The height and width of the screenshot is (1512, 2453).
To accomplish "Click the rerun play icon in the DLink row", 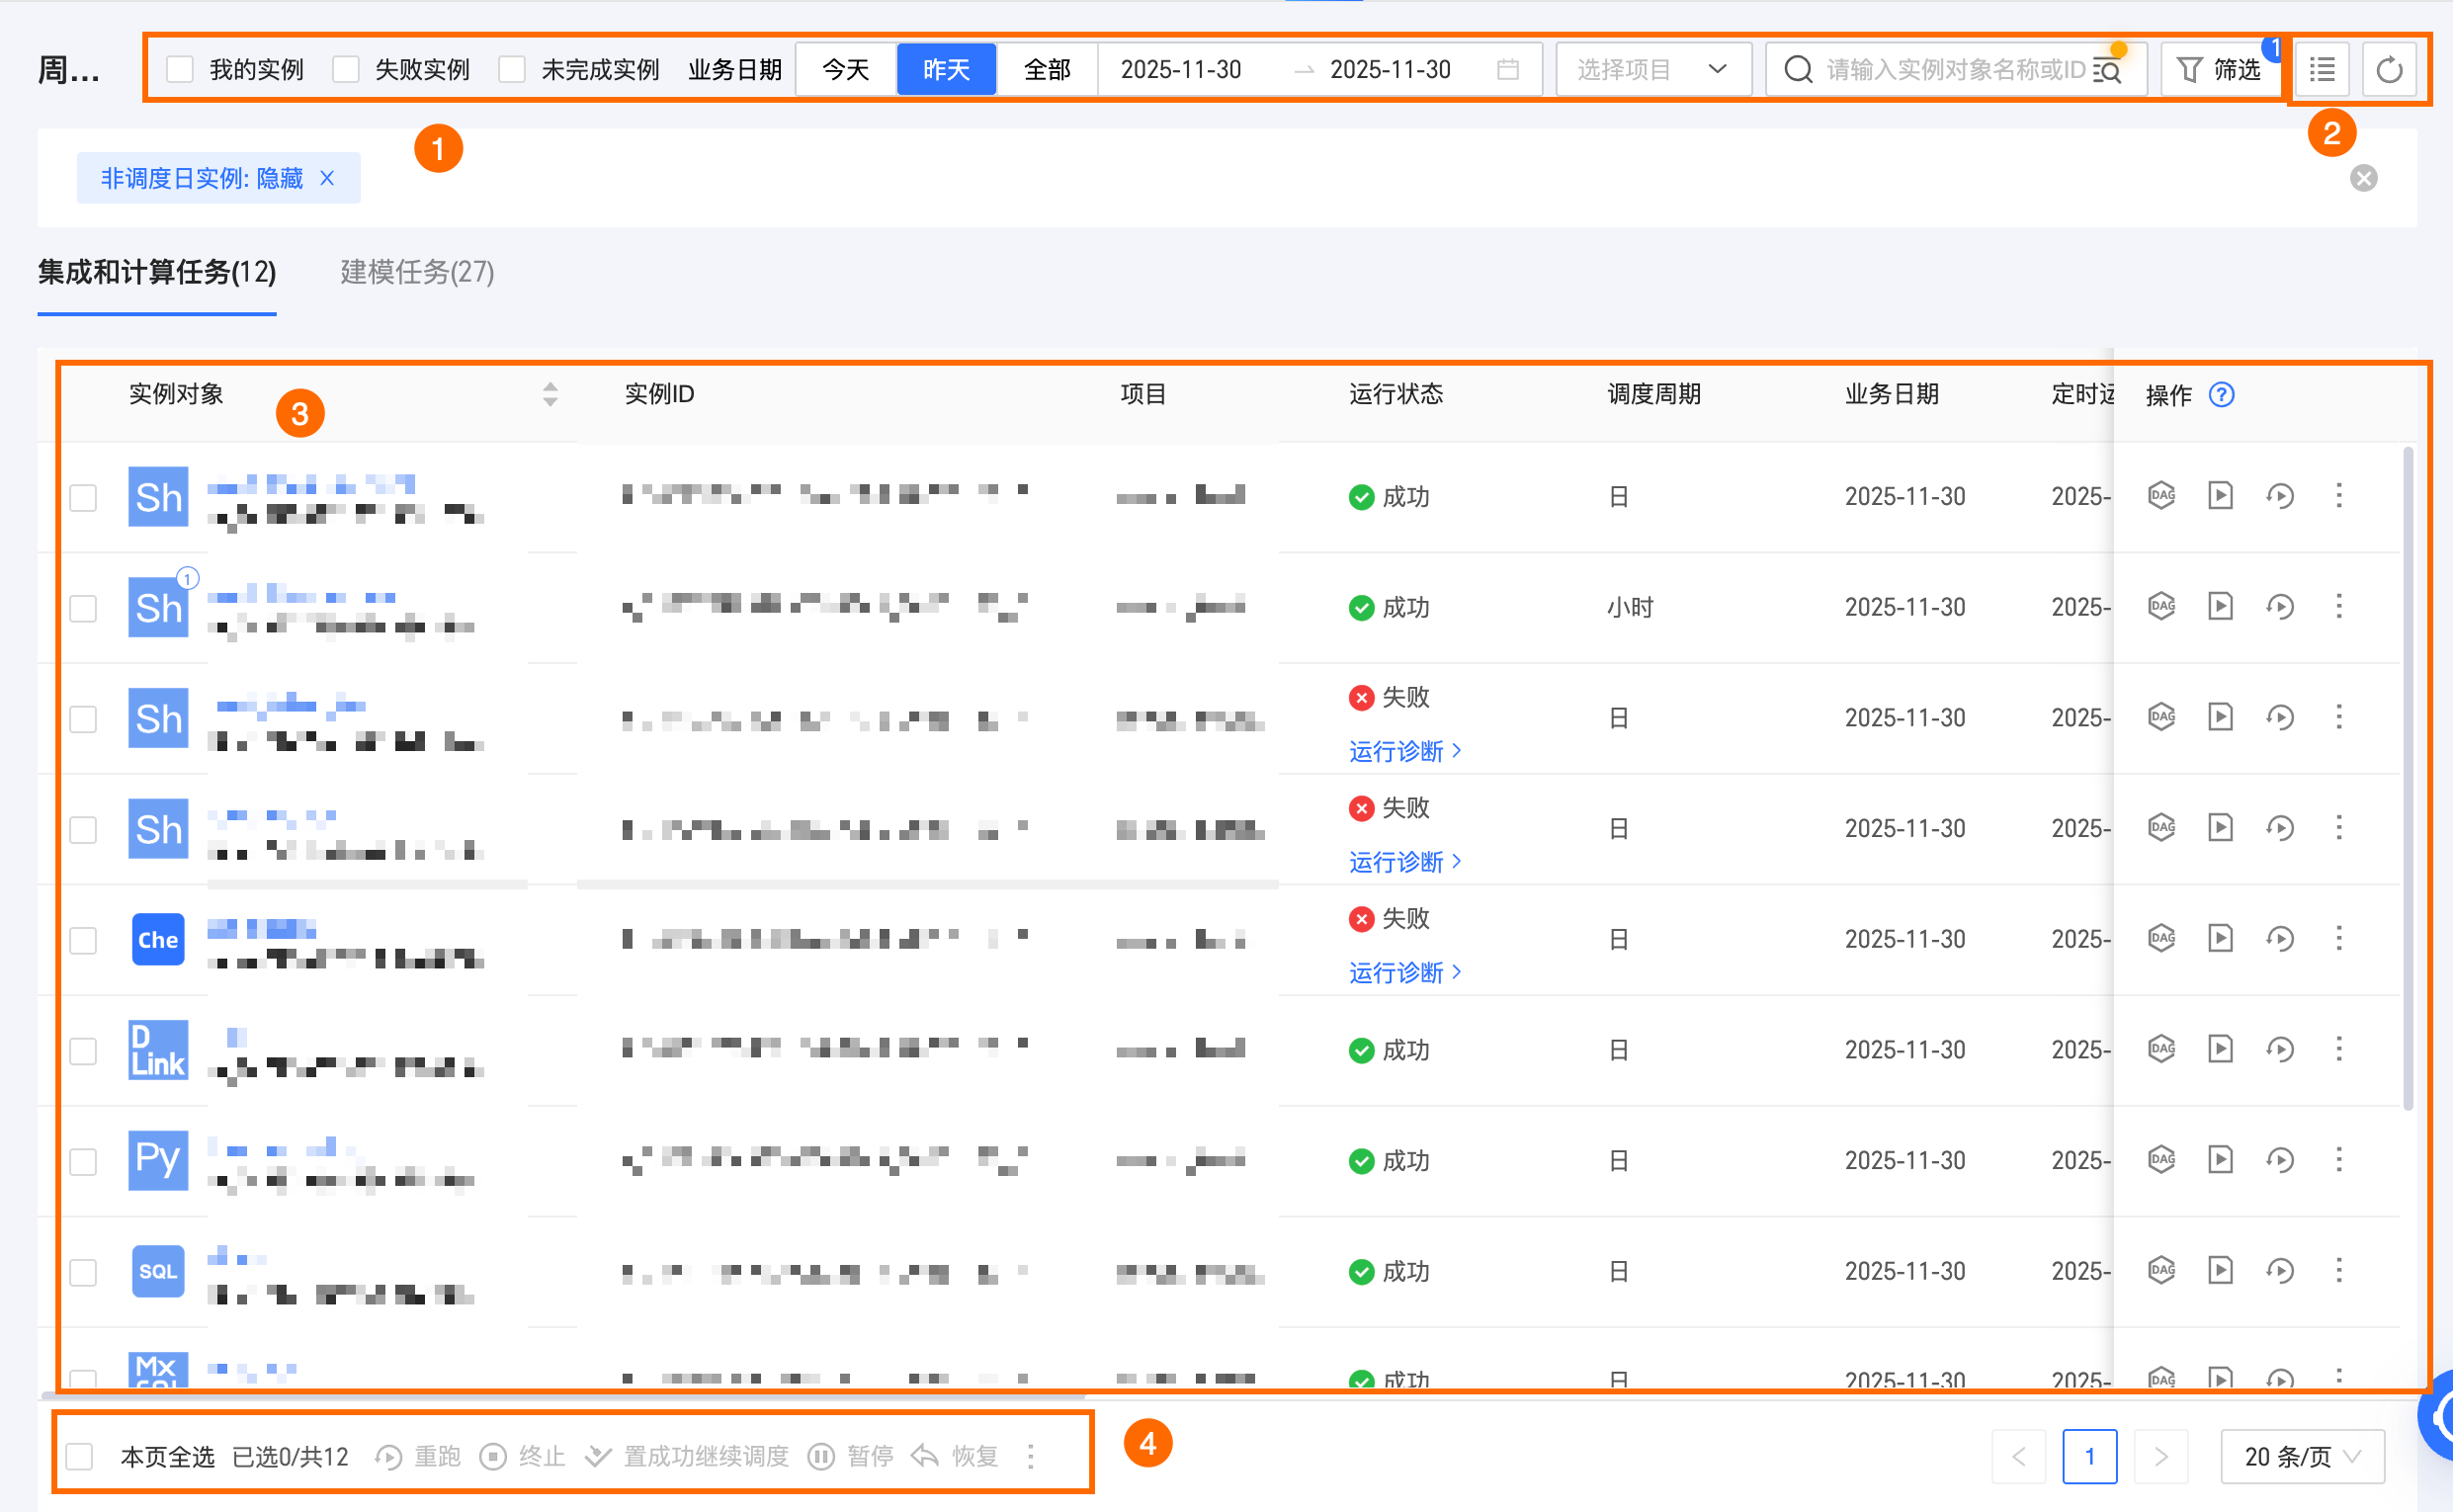I will pos(2219,1048).
